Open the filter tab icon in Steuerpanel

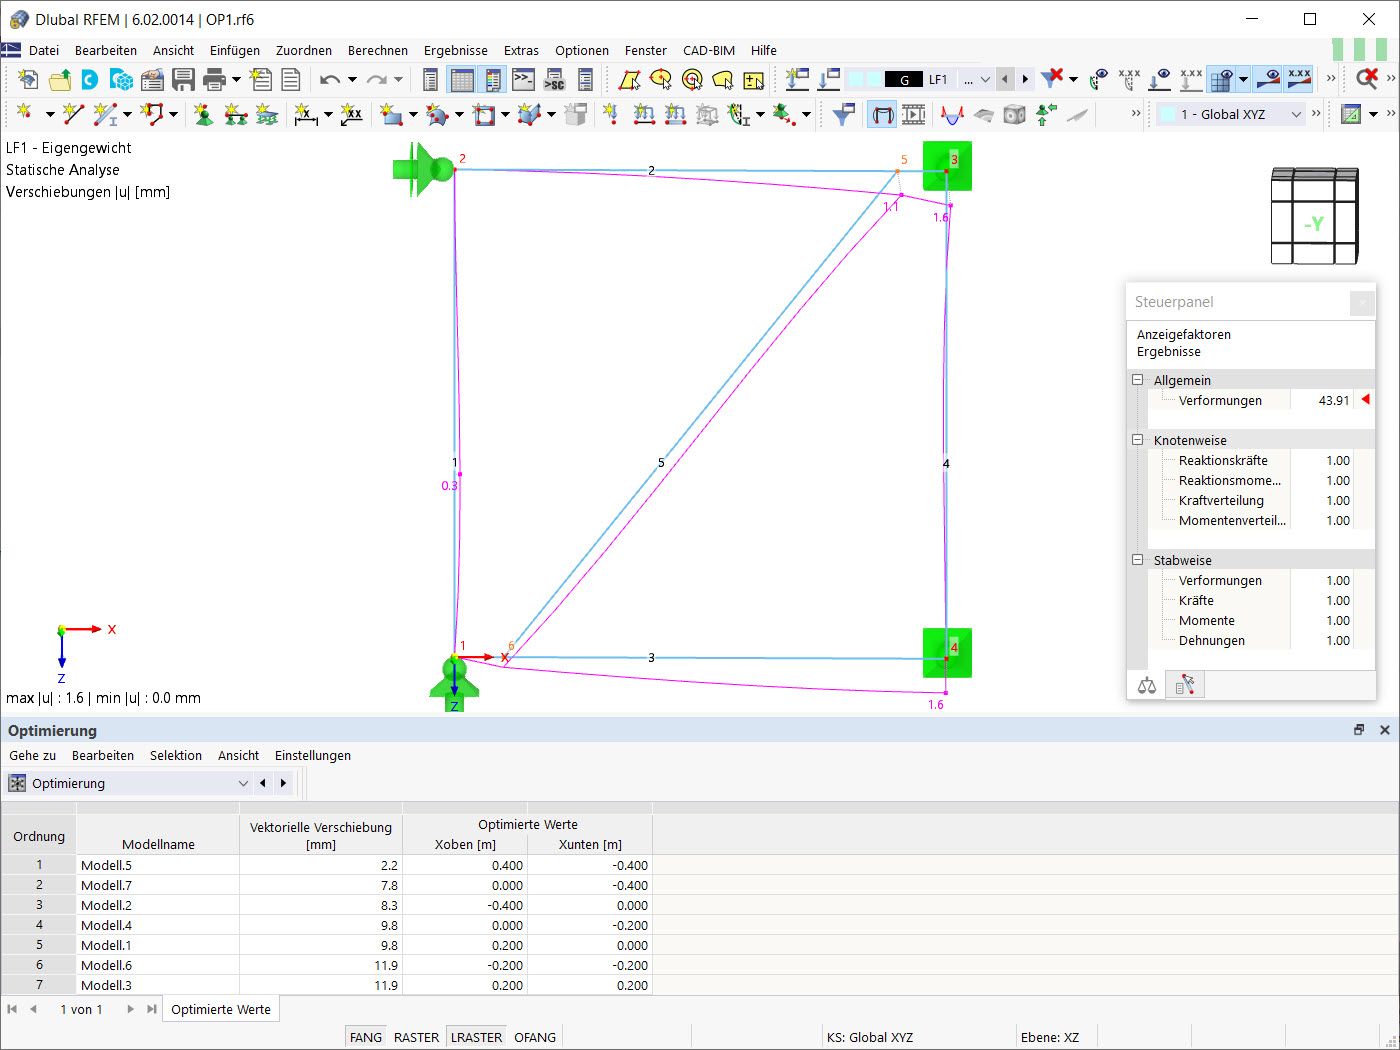pyautogui.click(x=1185, y=685)
